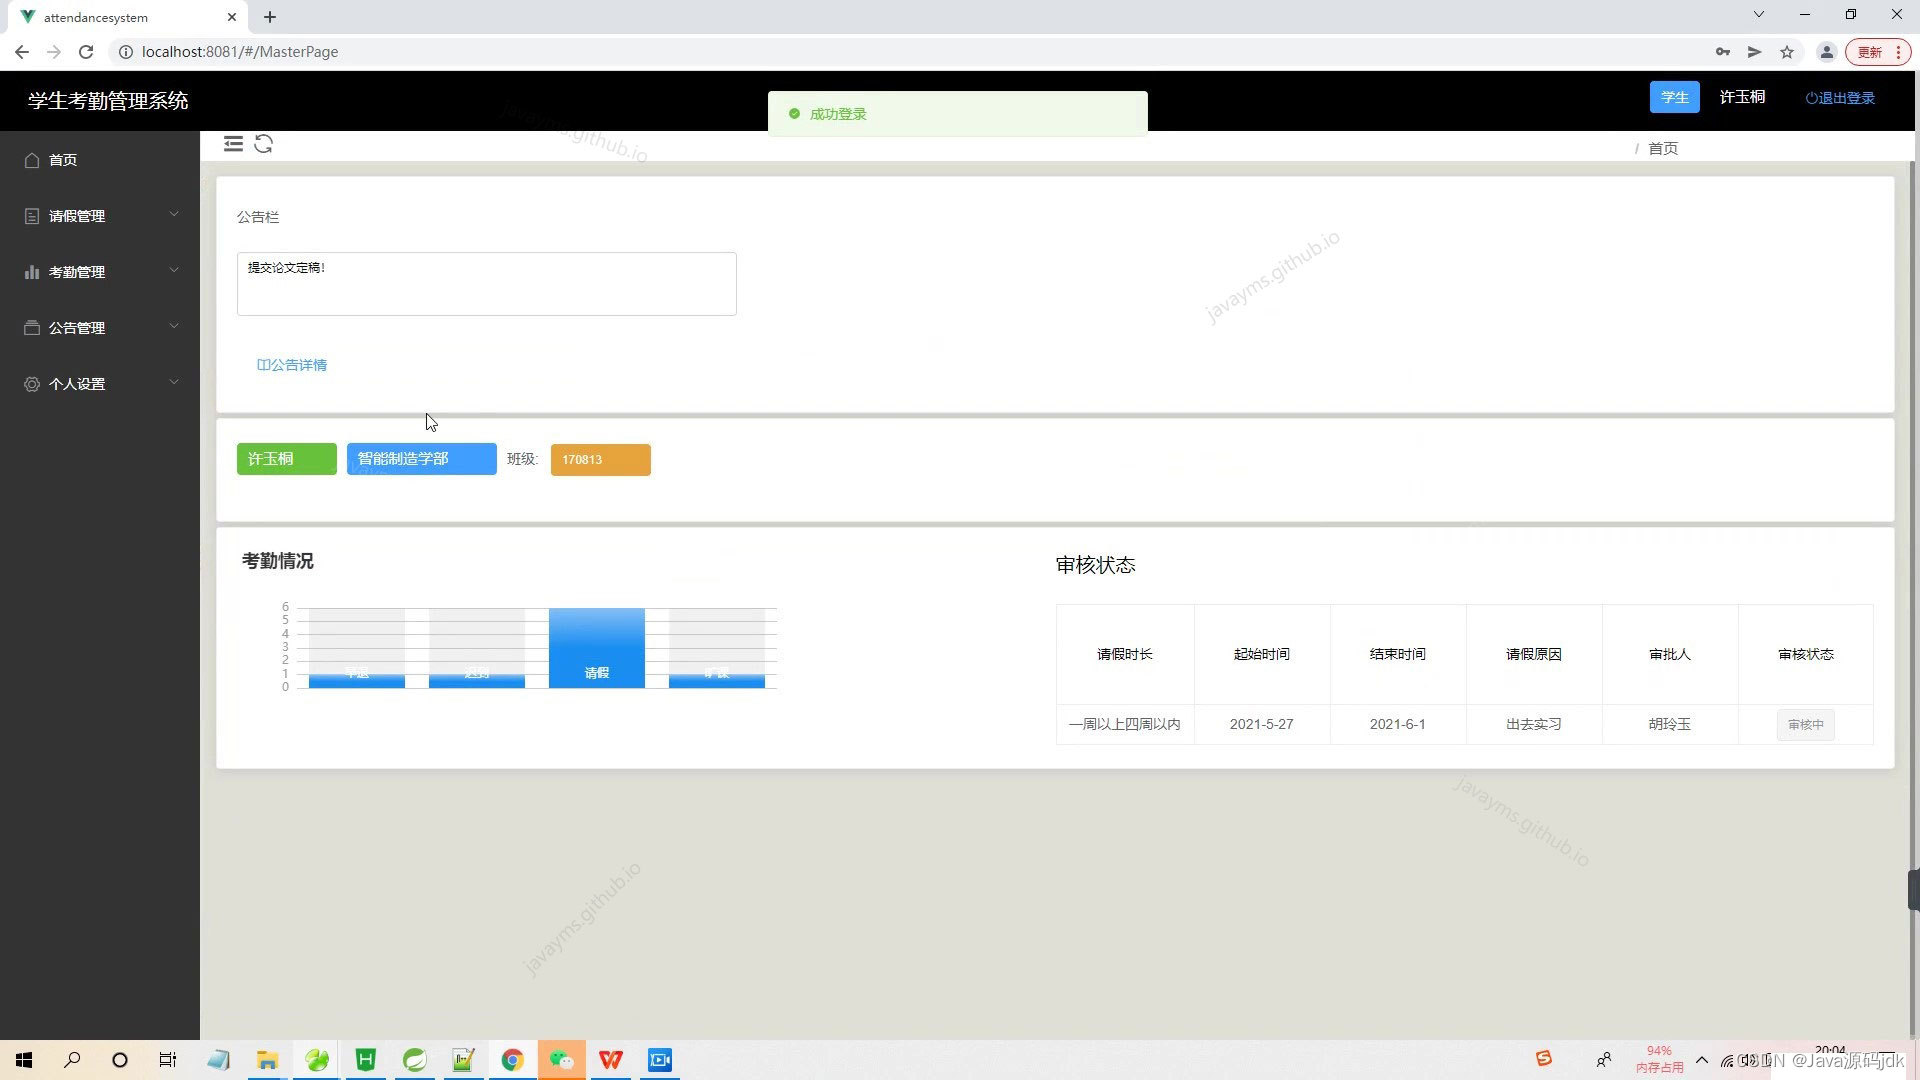Open the 考勤管理 sidebar menu
Screen dimensions: 1920x1080
coord(100,272)
